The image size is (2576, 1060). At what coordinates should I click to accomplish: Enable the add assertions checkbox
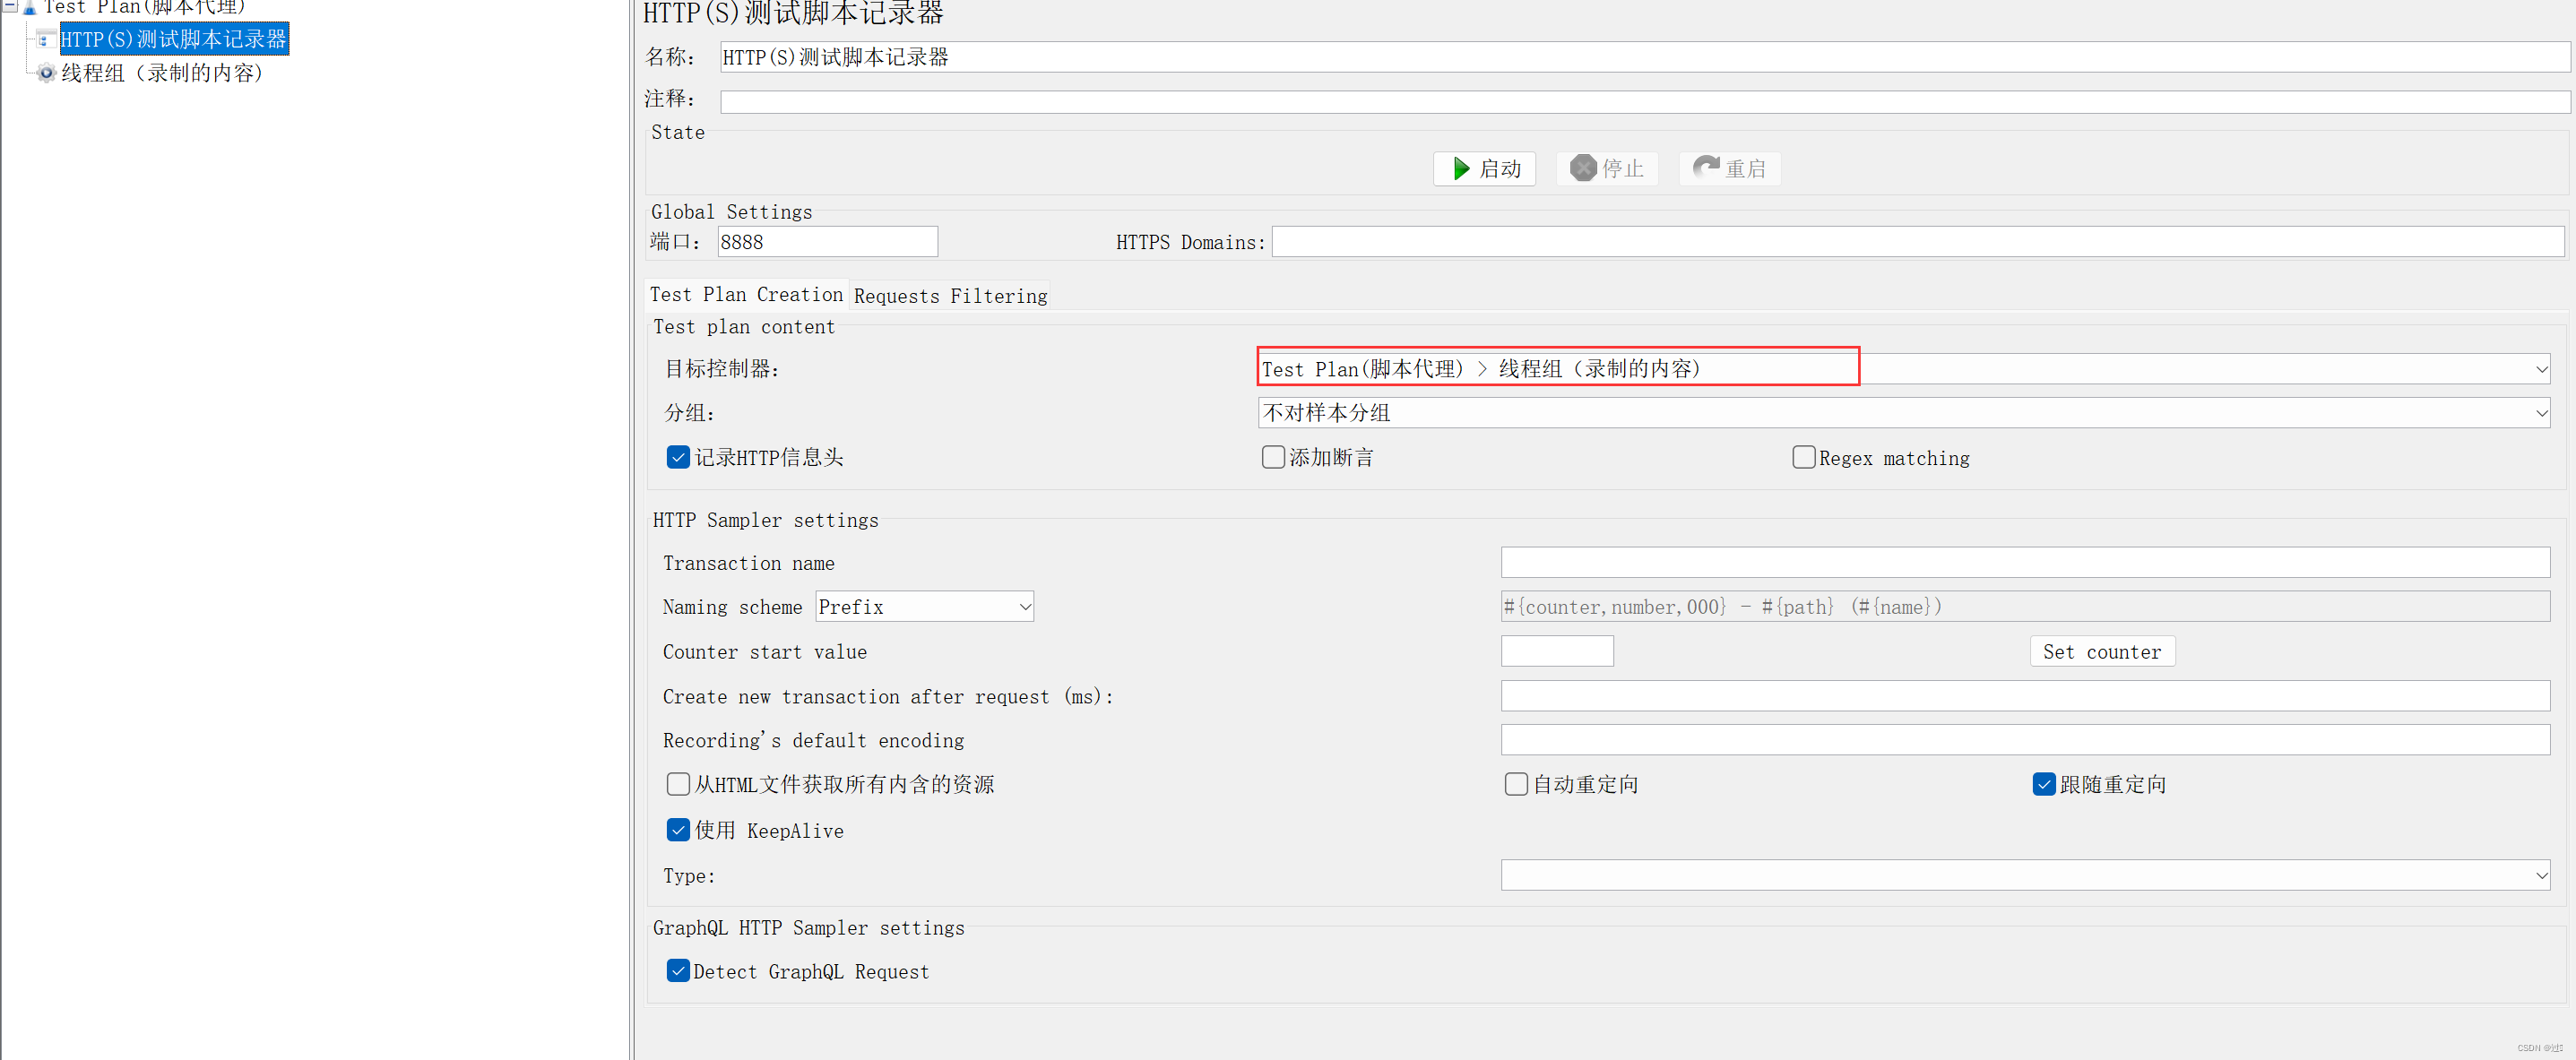[x=1272, y=458]
